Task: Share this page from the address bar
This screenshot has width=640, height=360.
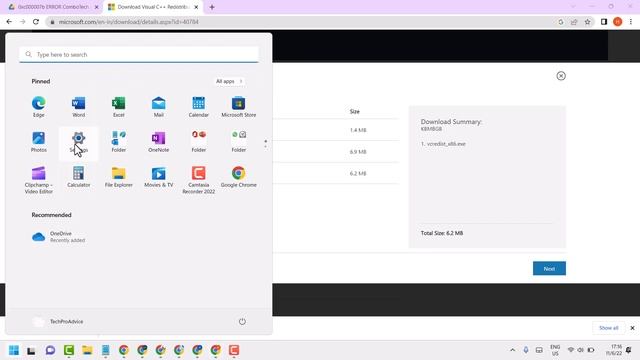Action: (574, 22)
